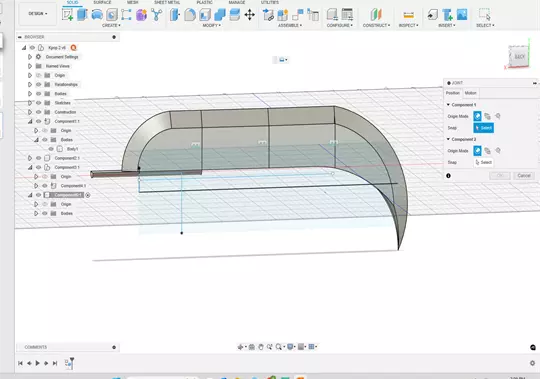The image size is (540, 379).
Task: Switch to the Sheet Metal tab
Action: click(167, 2)
